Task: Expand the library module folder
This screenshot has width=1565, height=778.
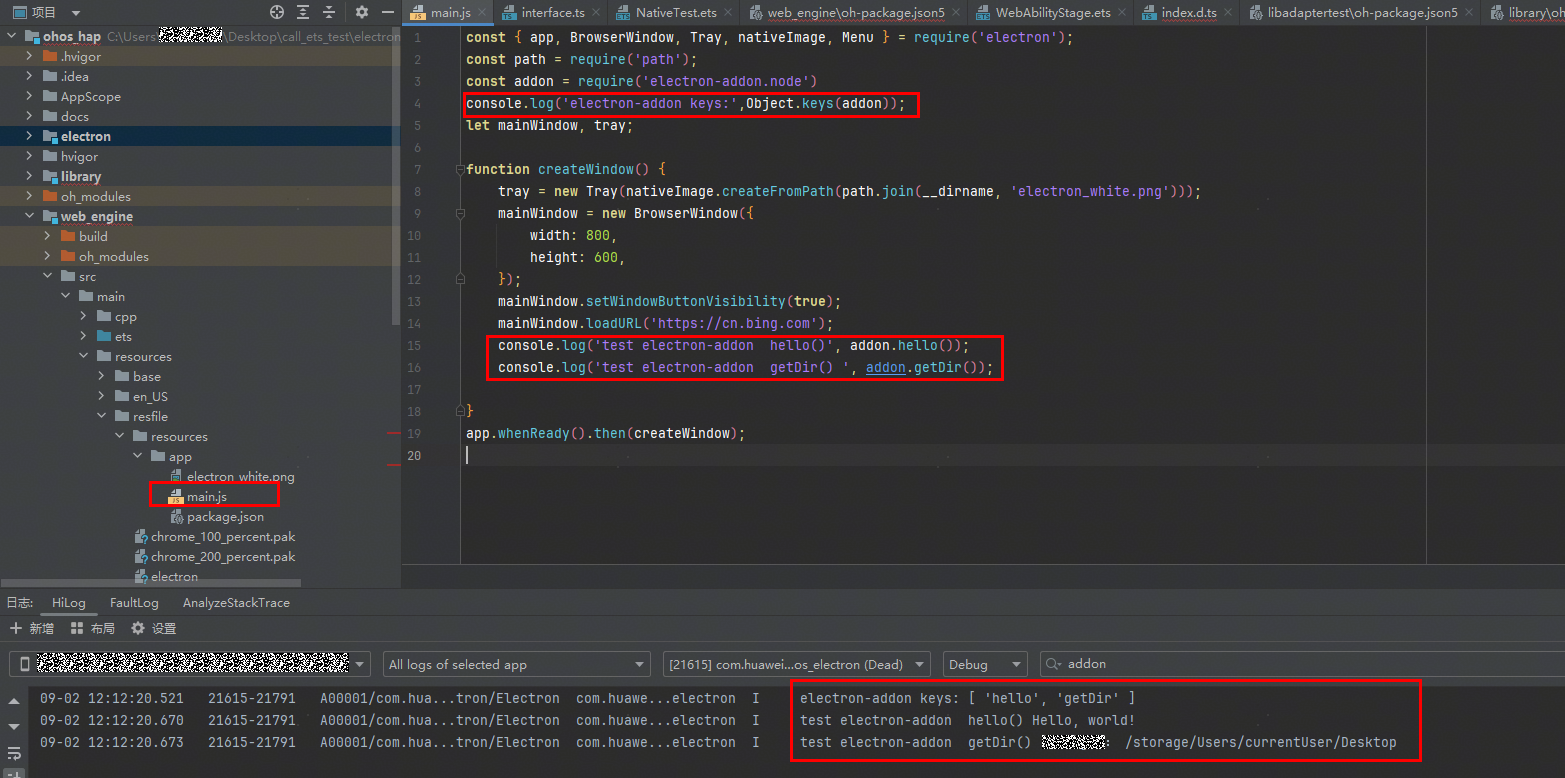Action: pos(30,176)
